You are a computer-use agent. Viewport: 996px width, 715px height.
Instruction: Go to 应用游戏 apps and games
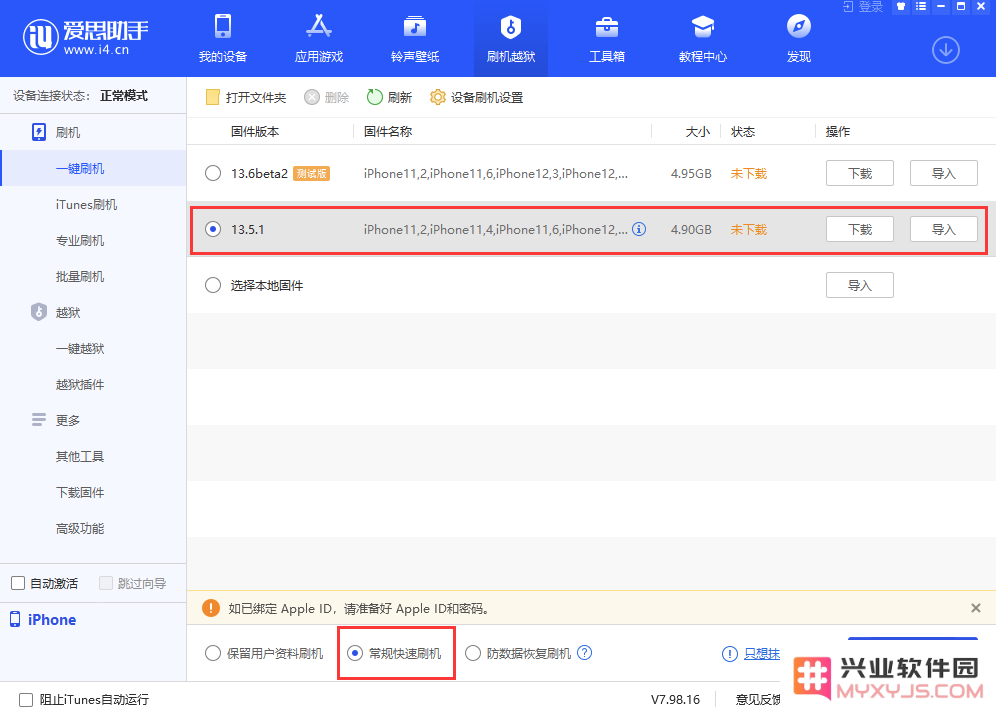(x=319, y=38)
